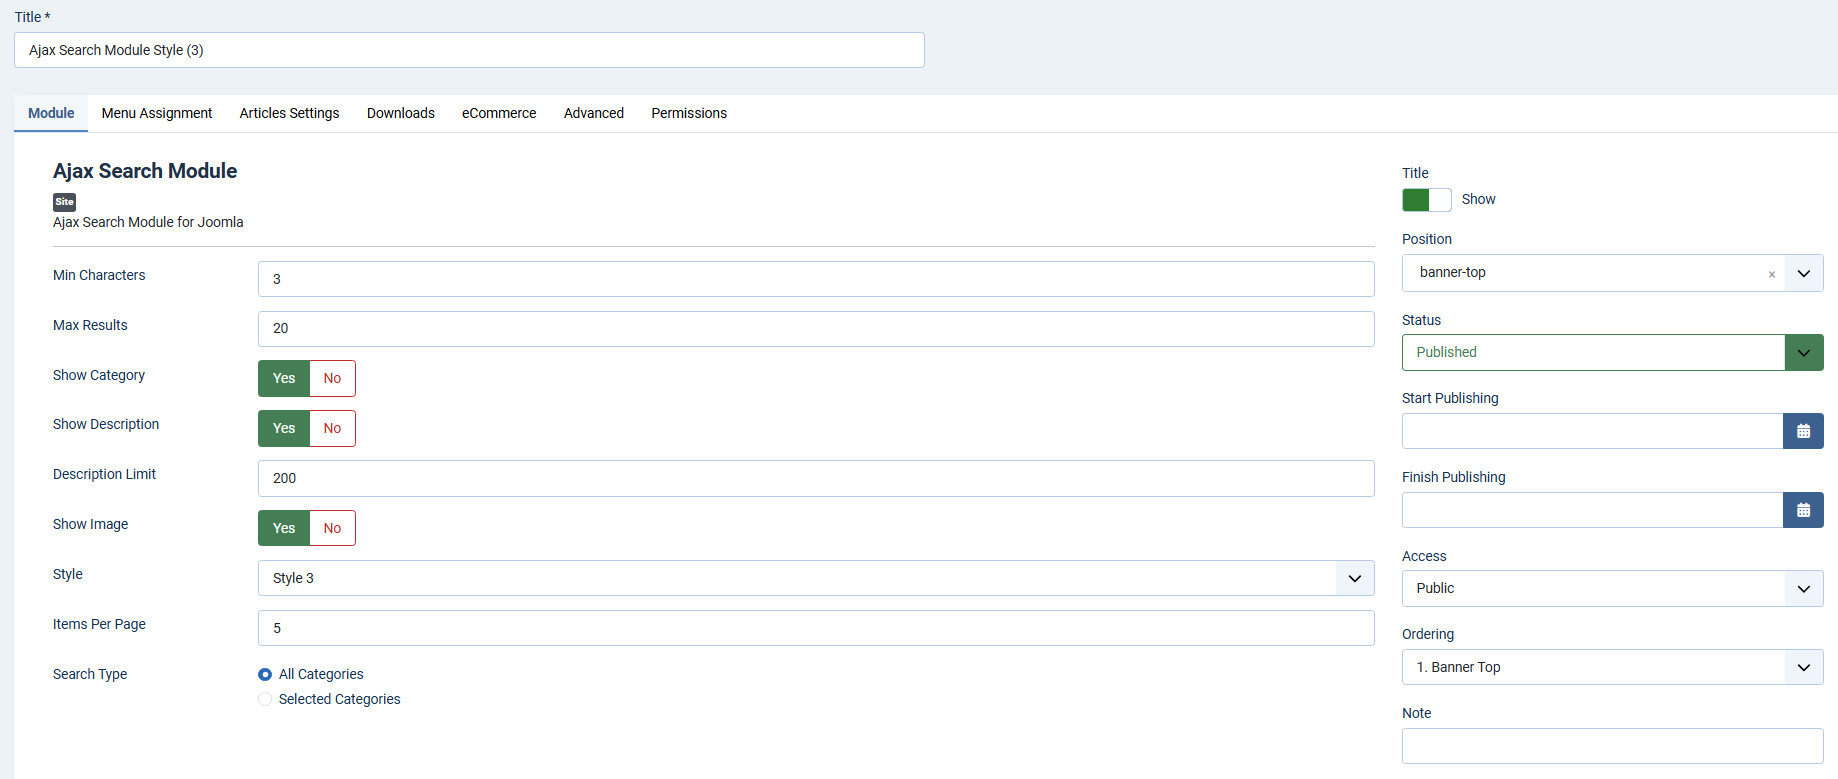Open the Position dropdown arrow
This screenshot has width=1838, height=779.
[1803, 273]
